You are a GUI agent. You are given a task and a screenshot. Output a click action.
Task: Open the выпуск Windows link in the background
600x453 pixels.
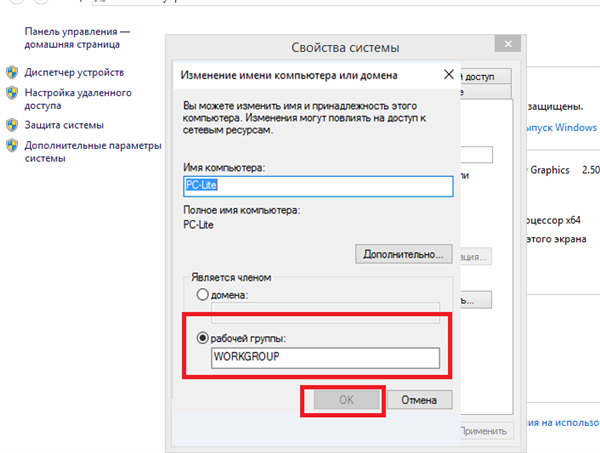[x=562, y=127]
